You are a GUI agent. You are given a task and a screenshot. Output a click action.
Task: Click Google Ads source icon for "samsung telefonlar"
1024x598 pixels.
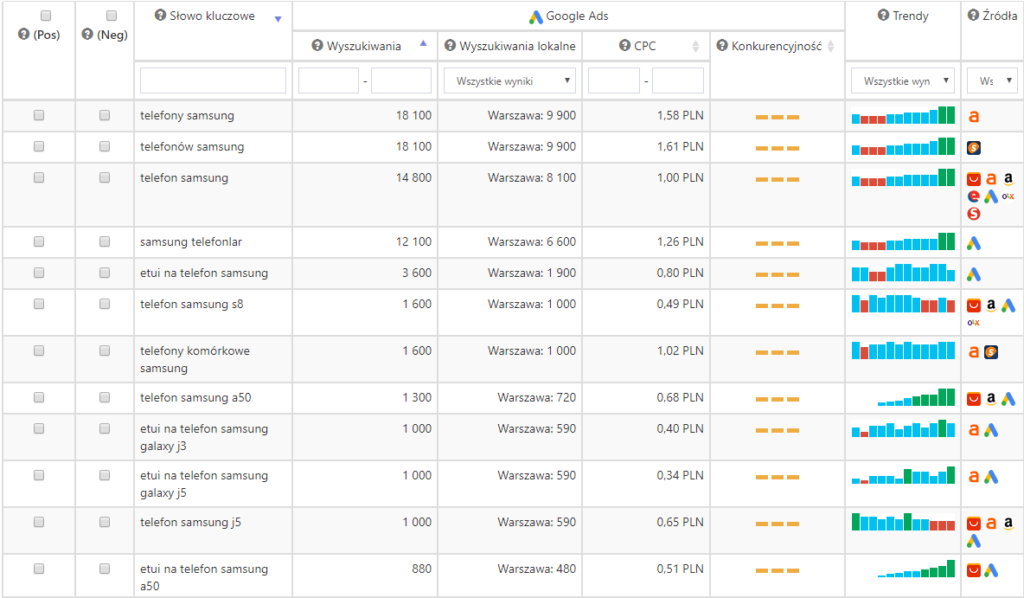pos(974,243)
